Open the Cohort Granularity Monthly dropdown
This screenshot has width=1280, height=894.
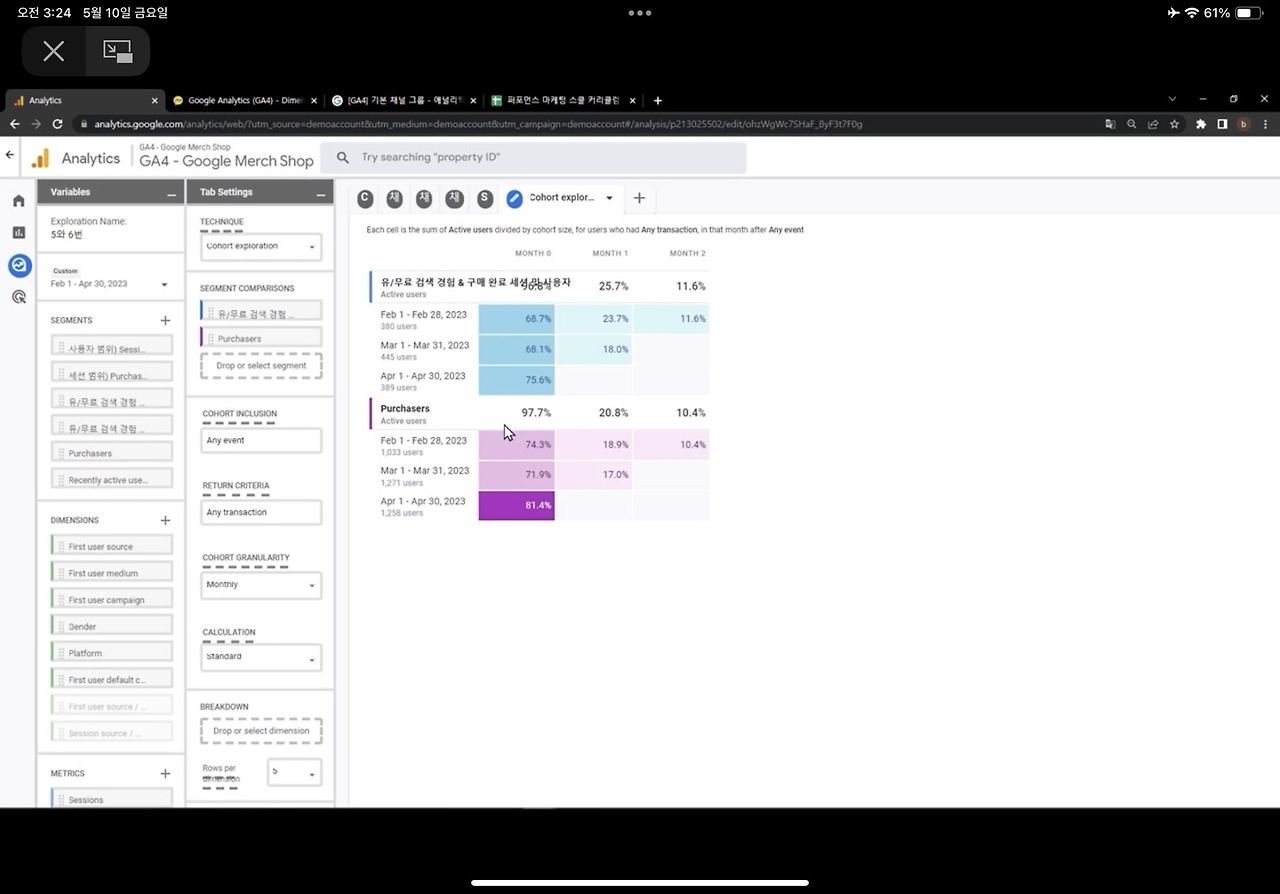pyautogui.click(x=261, y=585)
